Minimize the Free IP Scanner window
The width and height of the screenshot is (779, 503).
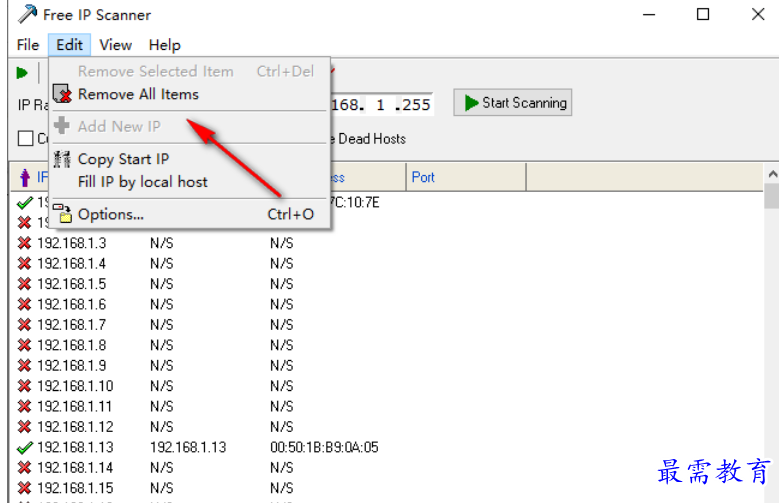point(649,14)
